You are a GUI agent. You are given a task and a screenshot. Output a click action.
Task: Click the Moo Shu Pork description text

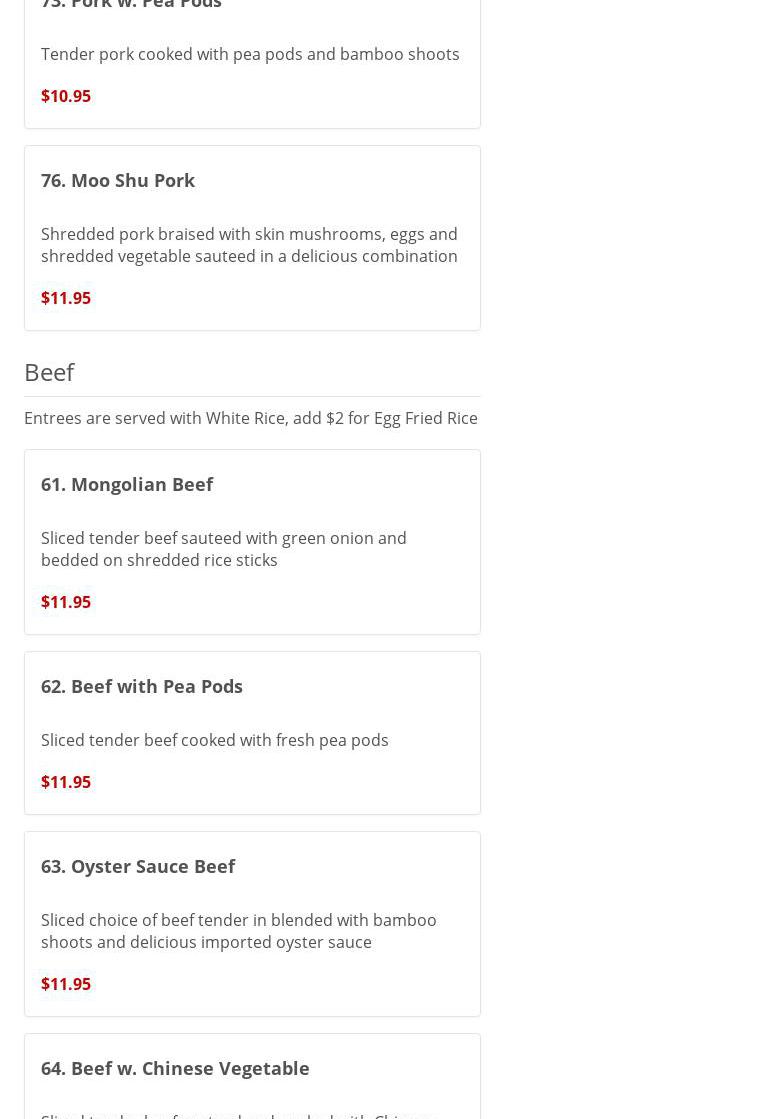click(x=249, y=245)
